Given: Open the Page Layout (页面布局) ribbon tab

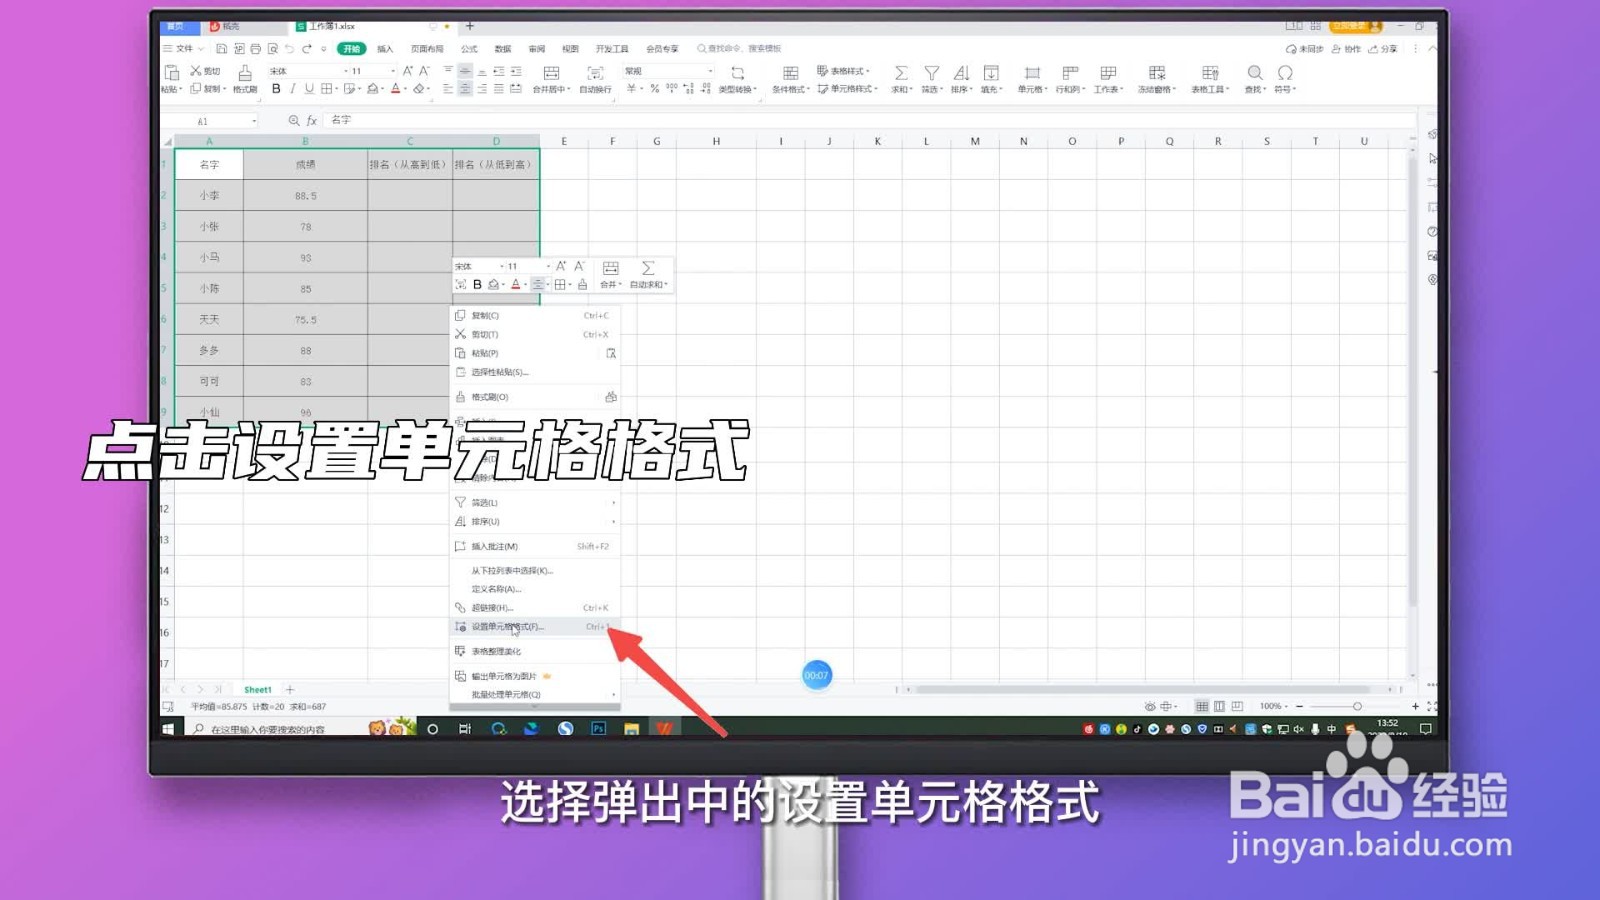Looking at the screenshot, I should pyautogui.click(x=427, y=48).
